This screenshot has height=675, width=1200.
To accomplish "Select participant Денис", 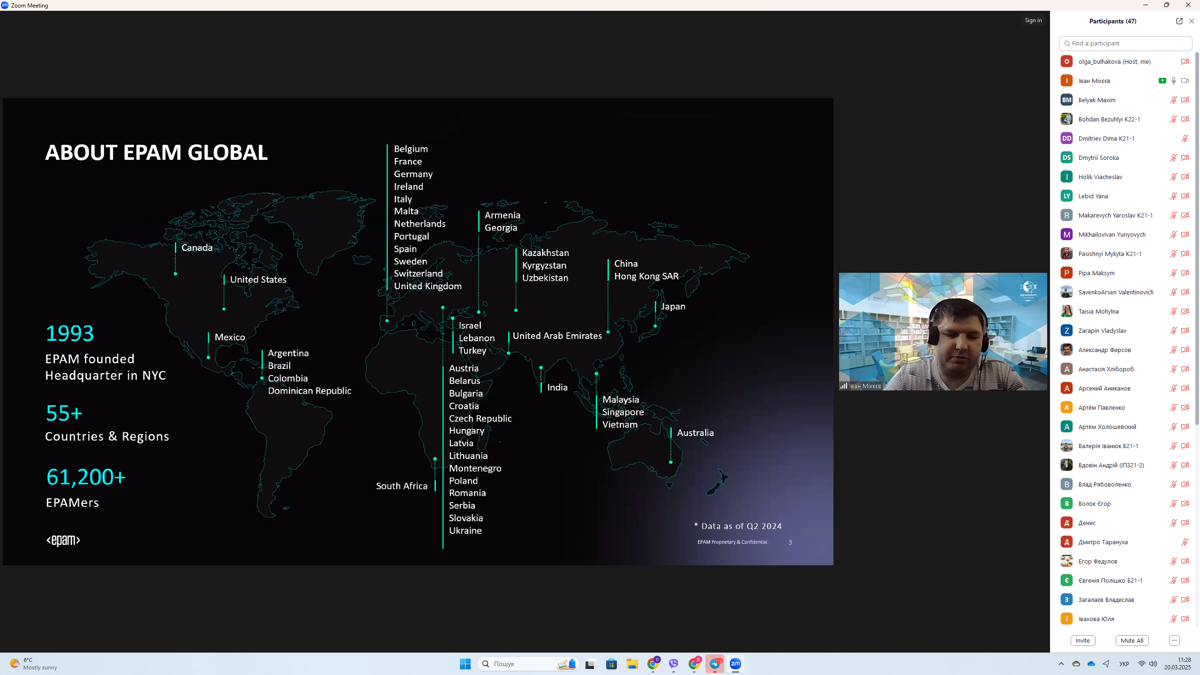I will coord(1125,523).
